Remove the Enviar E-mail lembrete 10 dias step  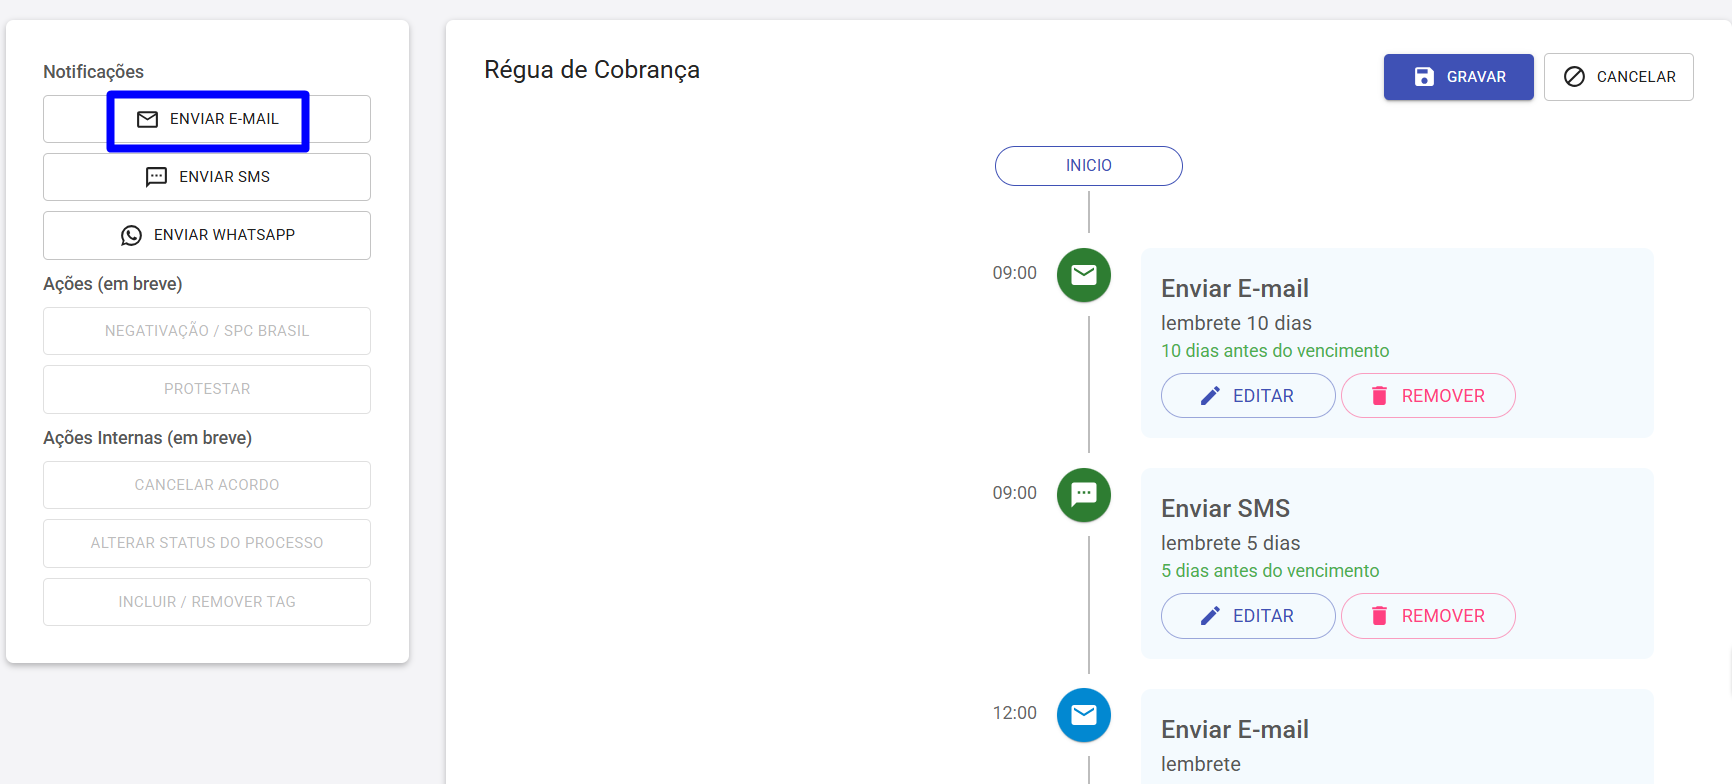tap(1428, 396)
